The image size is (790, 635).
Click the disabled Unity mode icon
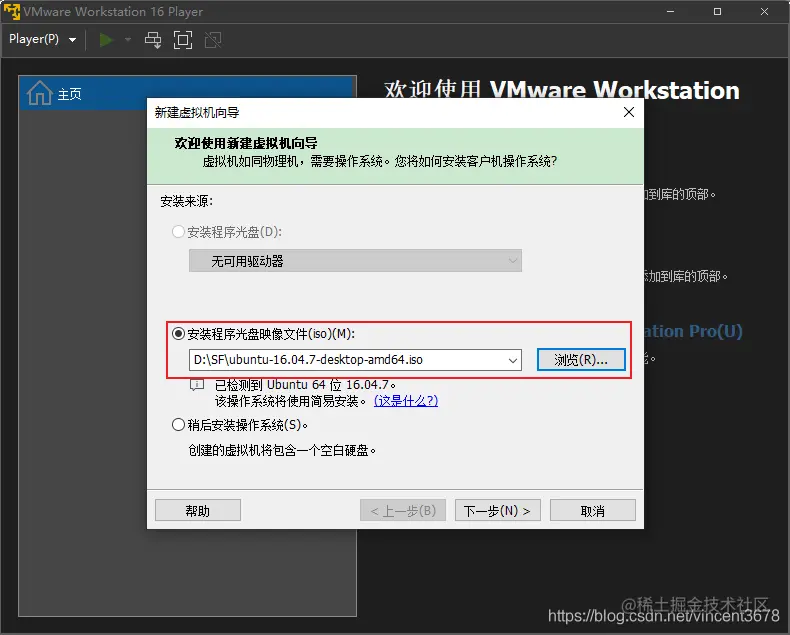coord(213,40)
